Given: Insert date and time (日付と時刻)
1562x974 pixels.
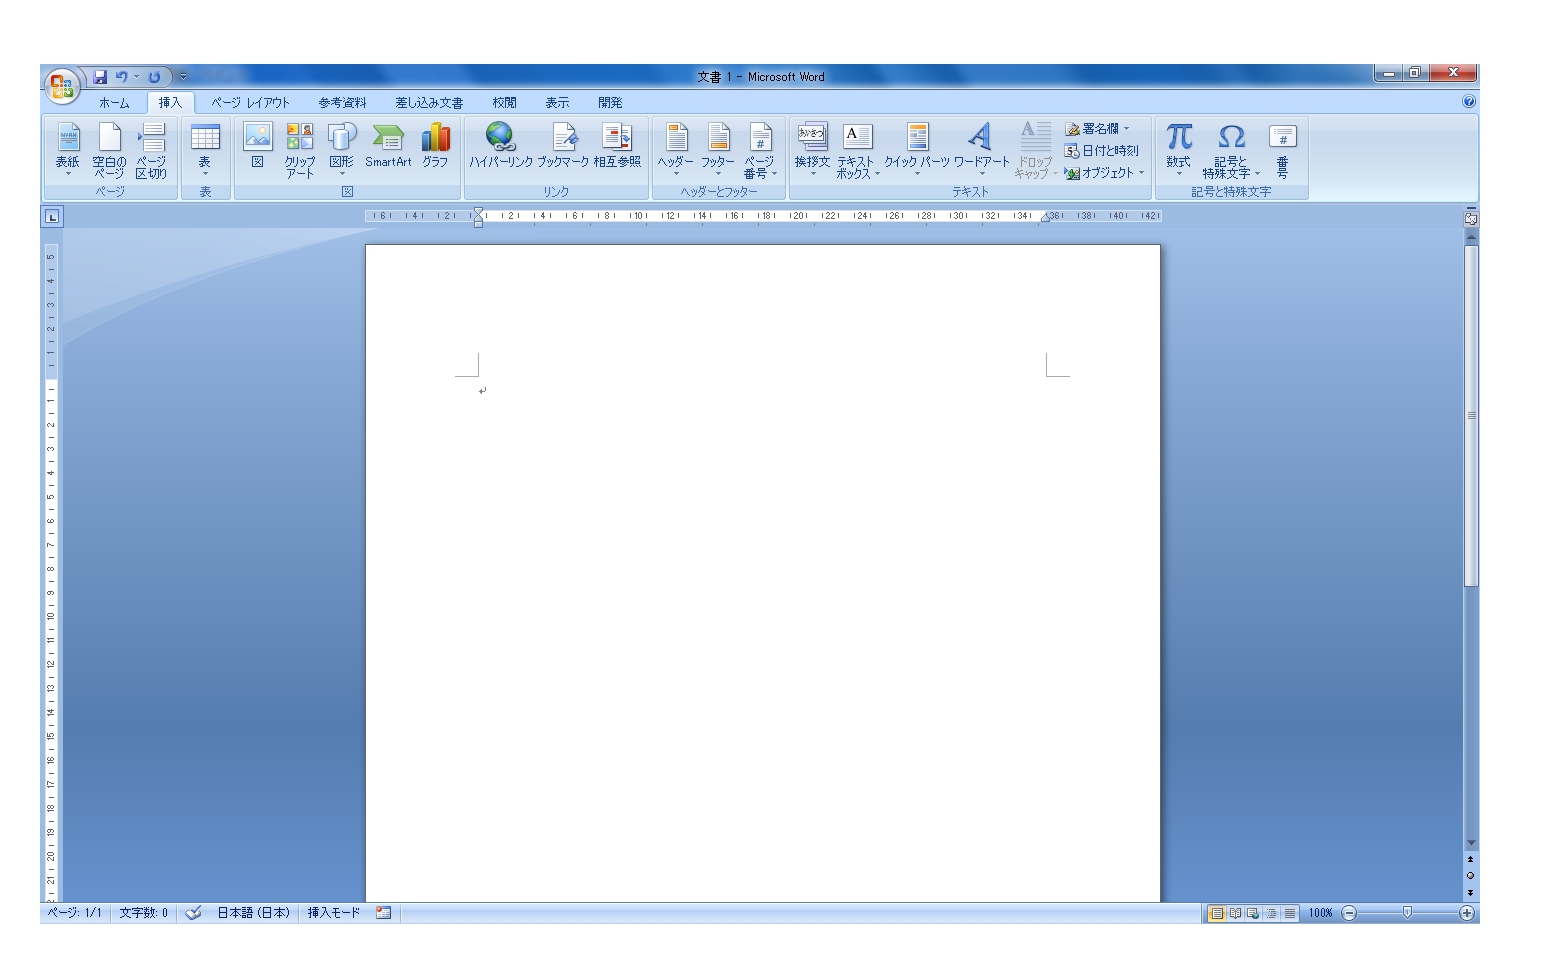Looking at the screenshot, I should pyautogui.click(x=1101, y=150).
